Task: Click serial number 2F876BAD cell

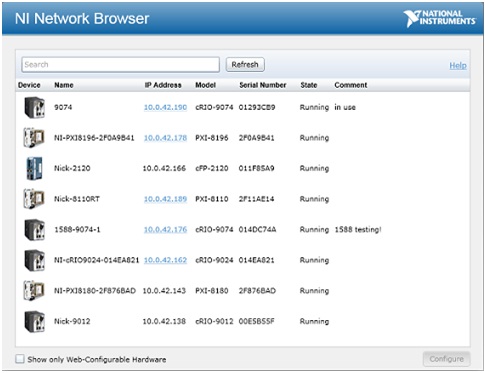Action: 257,291
